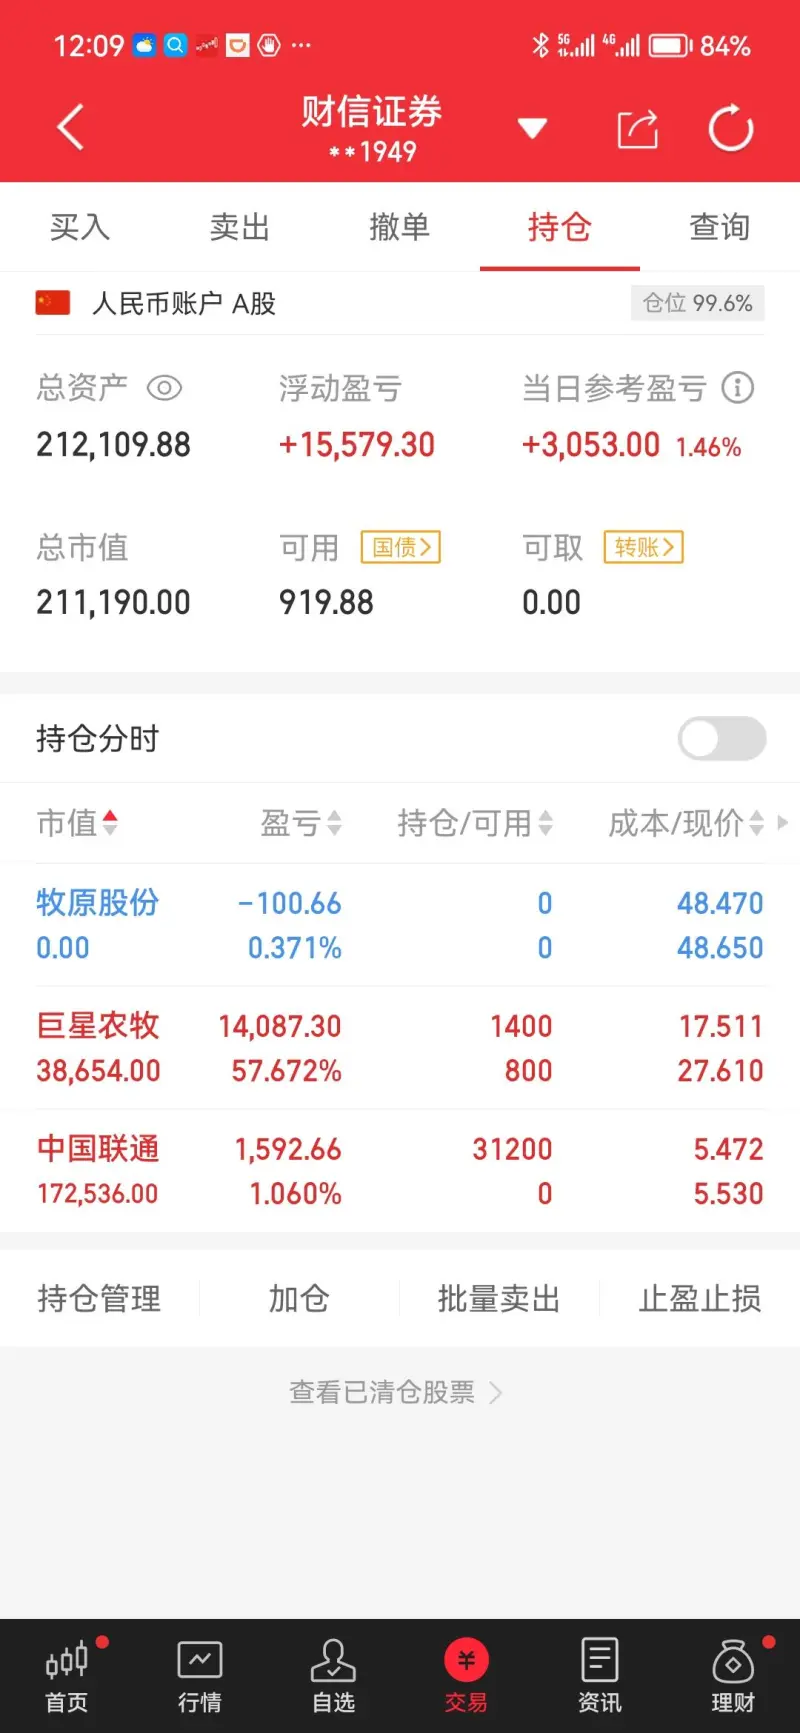This screenshot has width=800, height=1733.
Task: Sort by 盈亏 column arrows
Action: click(334, 823)
